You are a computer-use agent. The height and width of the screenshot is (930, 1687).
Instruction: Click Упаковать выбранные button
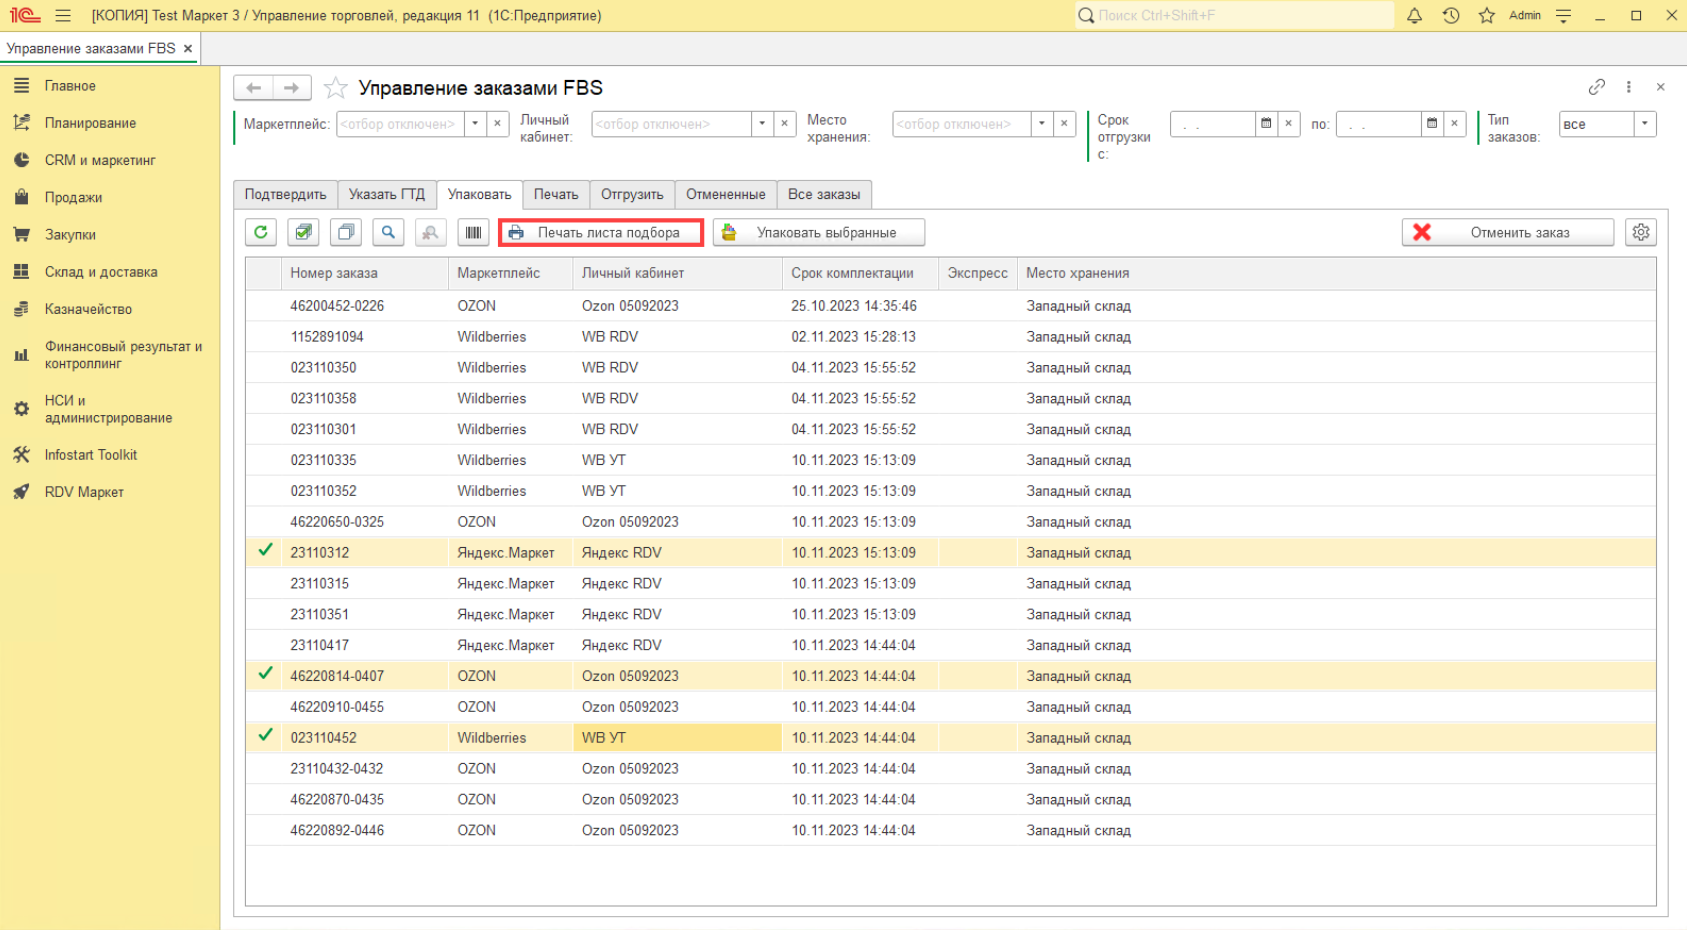click(819, 232)
